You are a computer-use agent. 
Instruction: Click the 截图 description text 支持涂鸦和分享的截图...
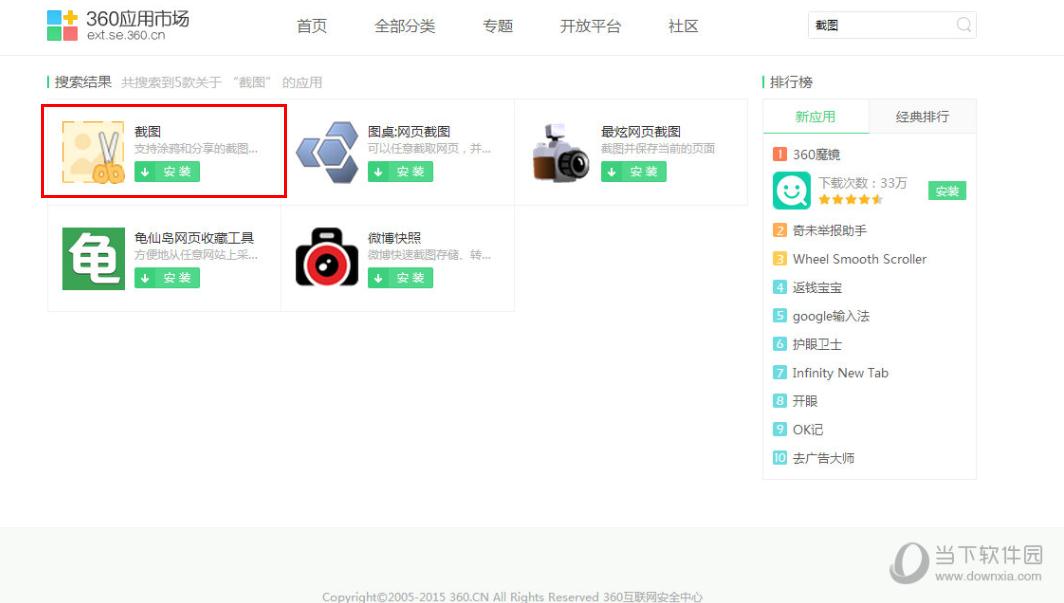196,149
